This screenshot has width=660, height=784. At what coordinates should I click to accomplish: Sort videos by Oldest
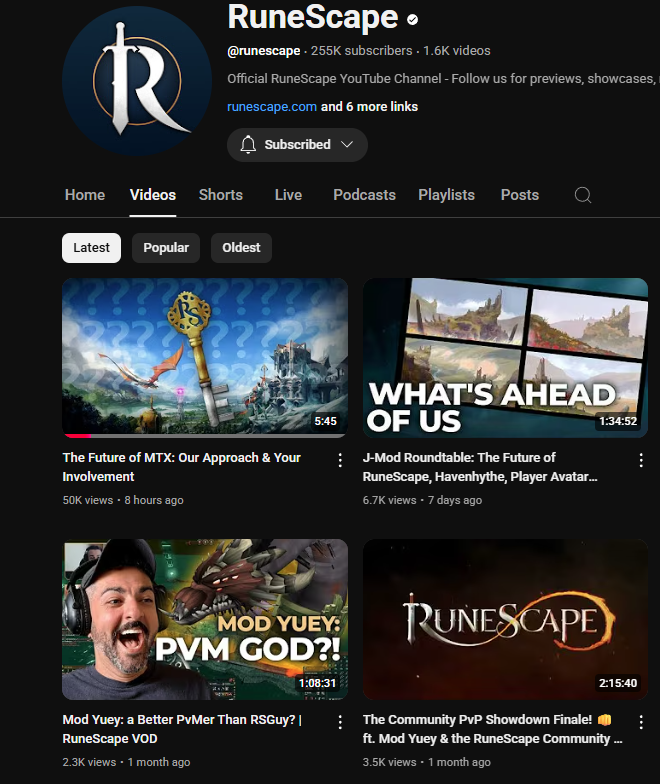point(242,248)
